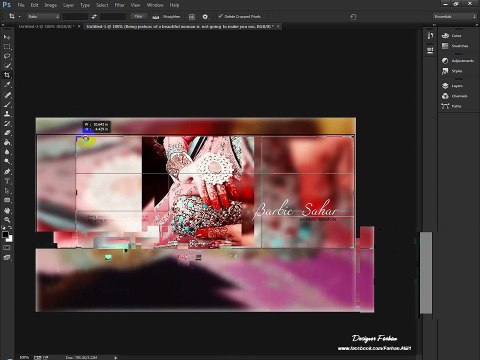Open crop overlay options grid
Viewport: 480px width, 360px height.
[x=192, y=16]
